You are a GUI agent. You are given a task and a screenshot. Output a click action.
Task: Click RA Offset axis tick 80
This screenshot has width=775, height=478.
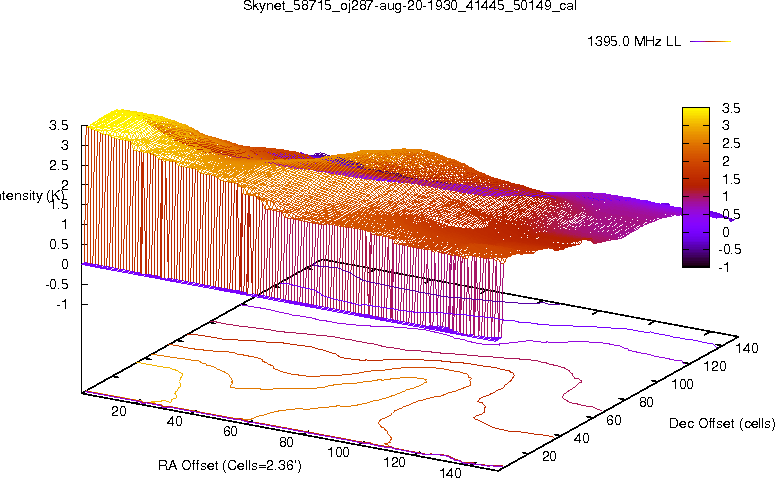[x=286, y=442]
